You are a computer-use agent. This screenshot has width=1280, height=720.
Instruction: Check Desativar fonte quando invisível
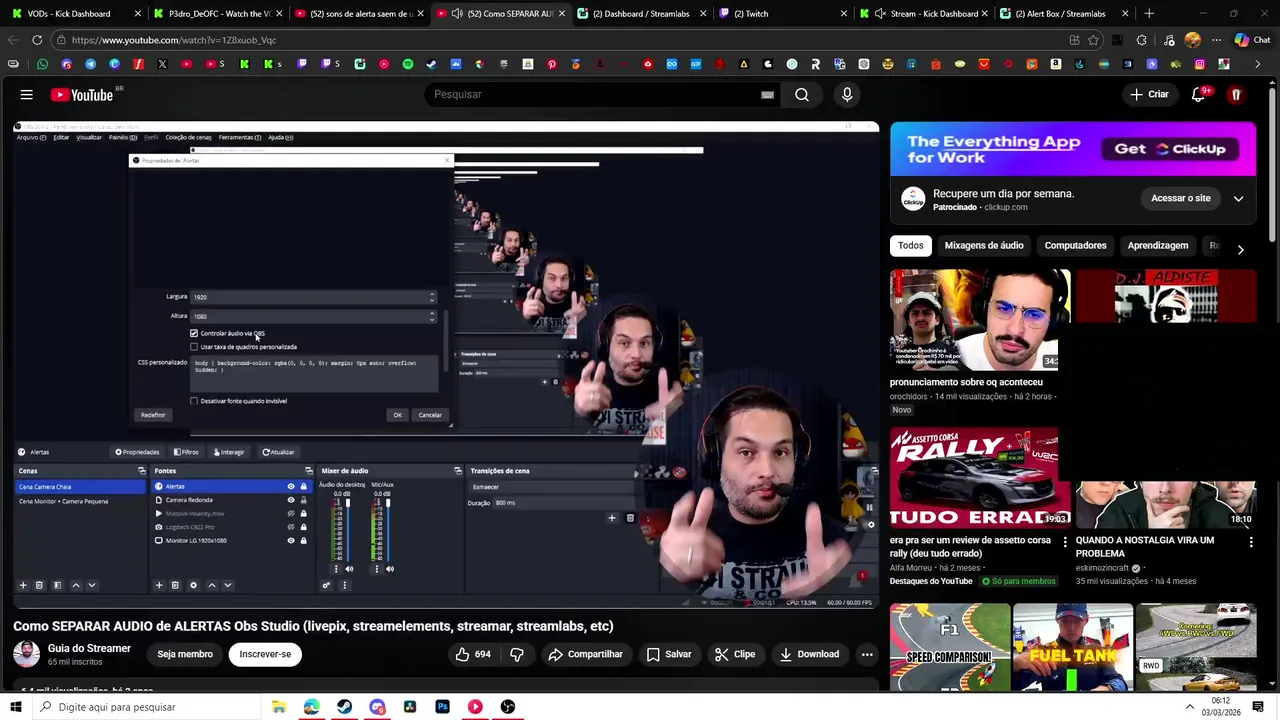coord(194,401)
